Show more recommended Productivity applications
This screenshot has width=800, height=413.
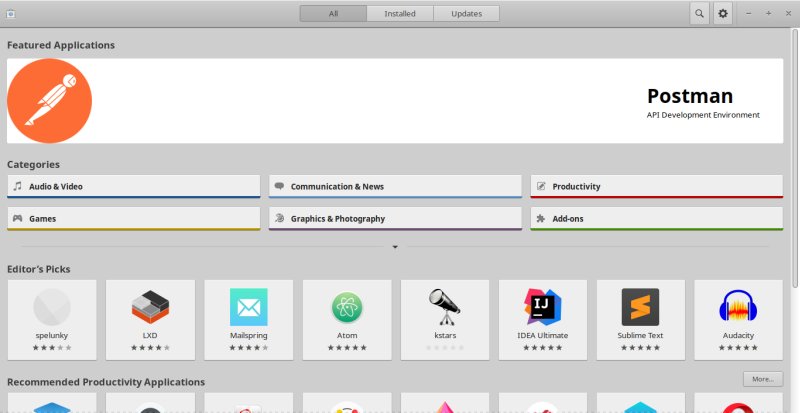coord(763,379)
